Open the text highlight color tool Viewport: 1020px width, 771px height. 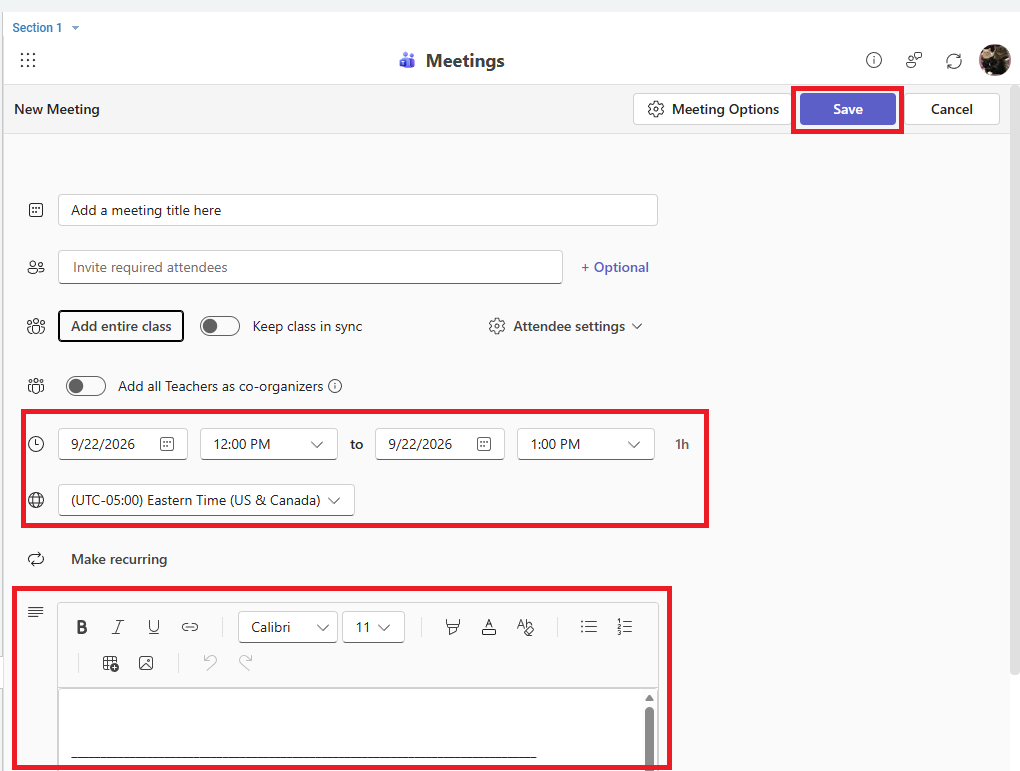(x=453, y=627)
